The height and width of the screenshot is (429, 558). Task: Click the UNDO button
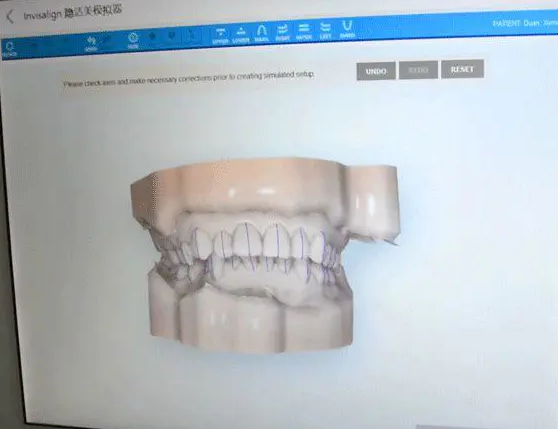(x=376, y=71)
